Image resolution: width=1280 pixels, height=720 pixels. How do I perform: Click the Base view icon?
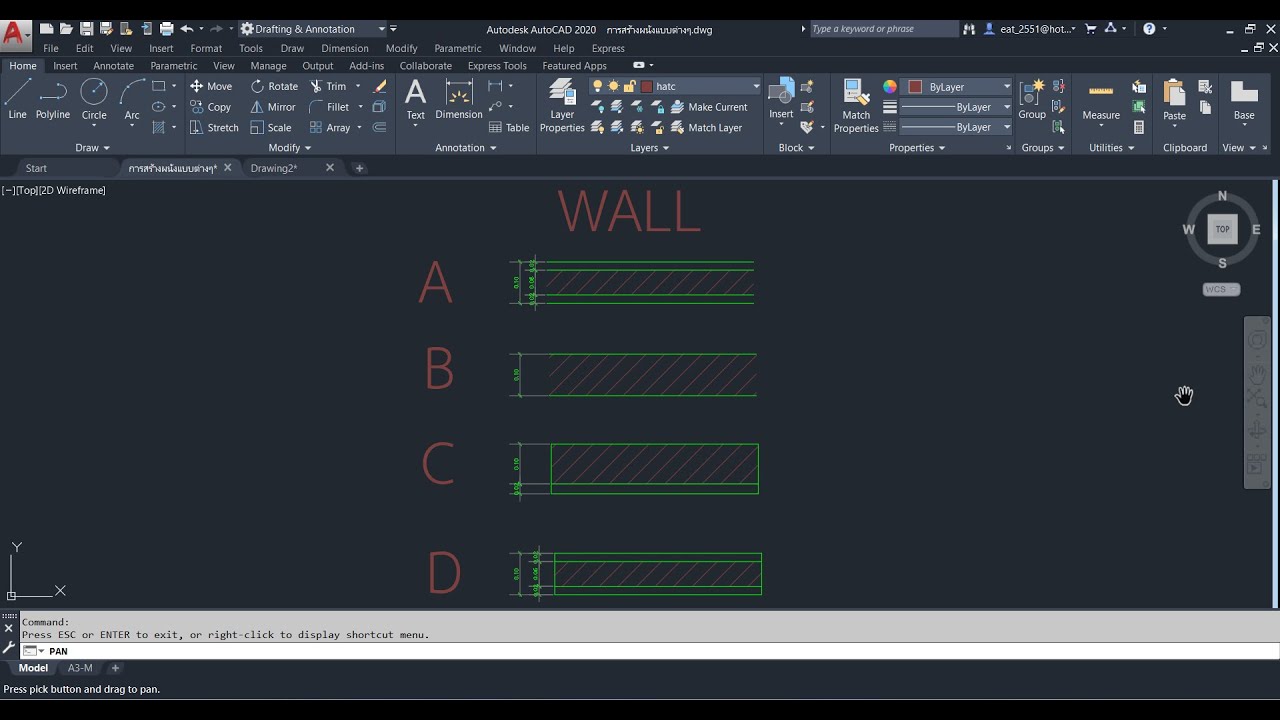[x=1244, y=100]
